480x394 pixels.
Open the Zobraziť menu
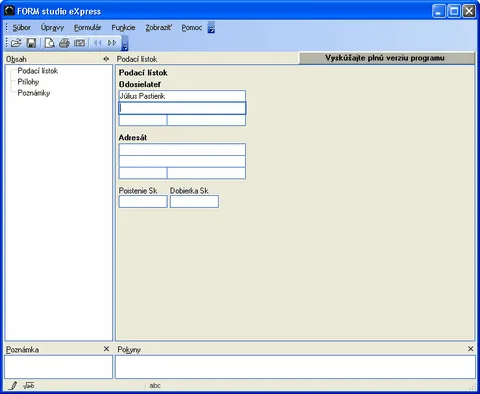click(158, 28)
